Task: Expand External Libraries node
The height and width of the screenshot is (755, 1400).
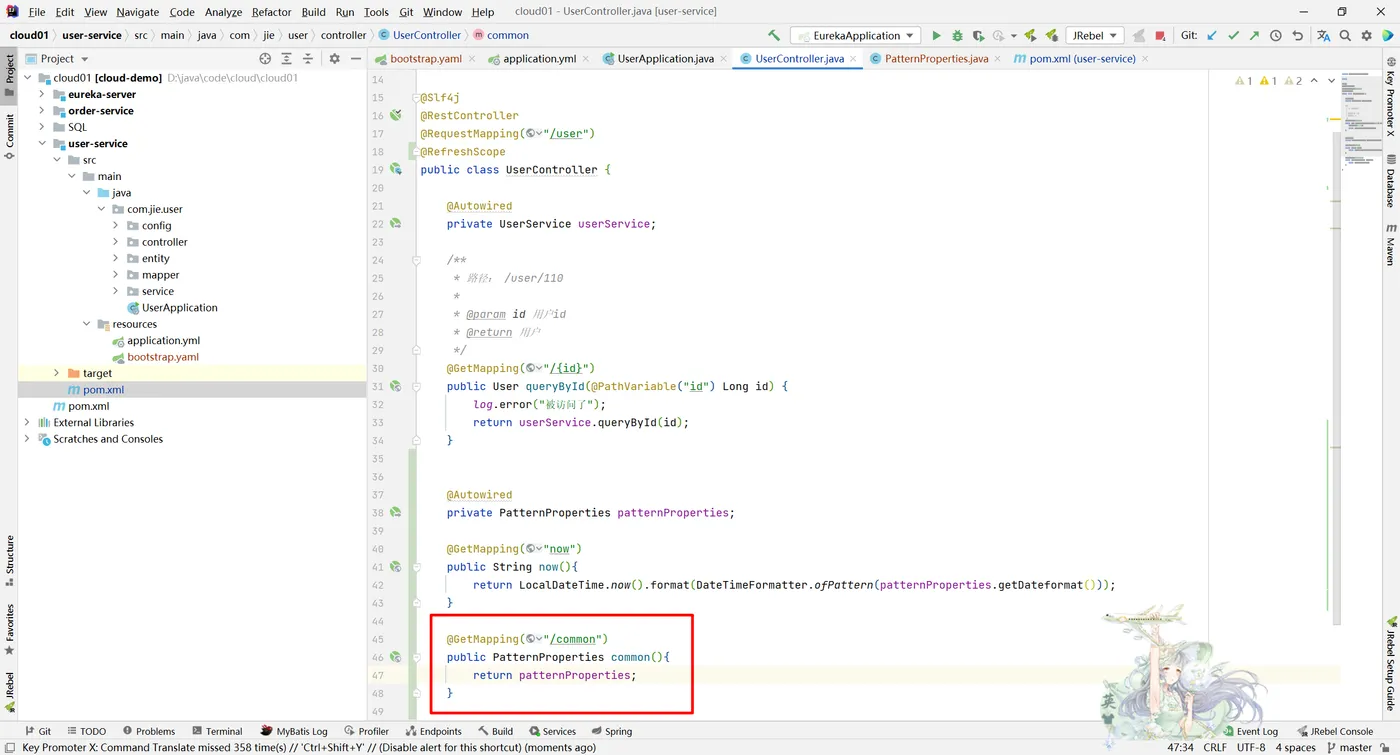Action: point(27,422)
